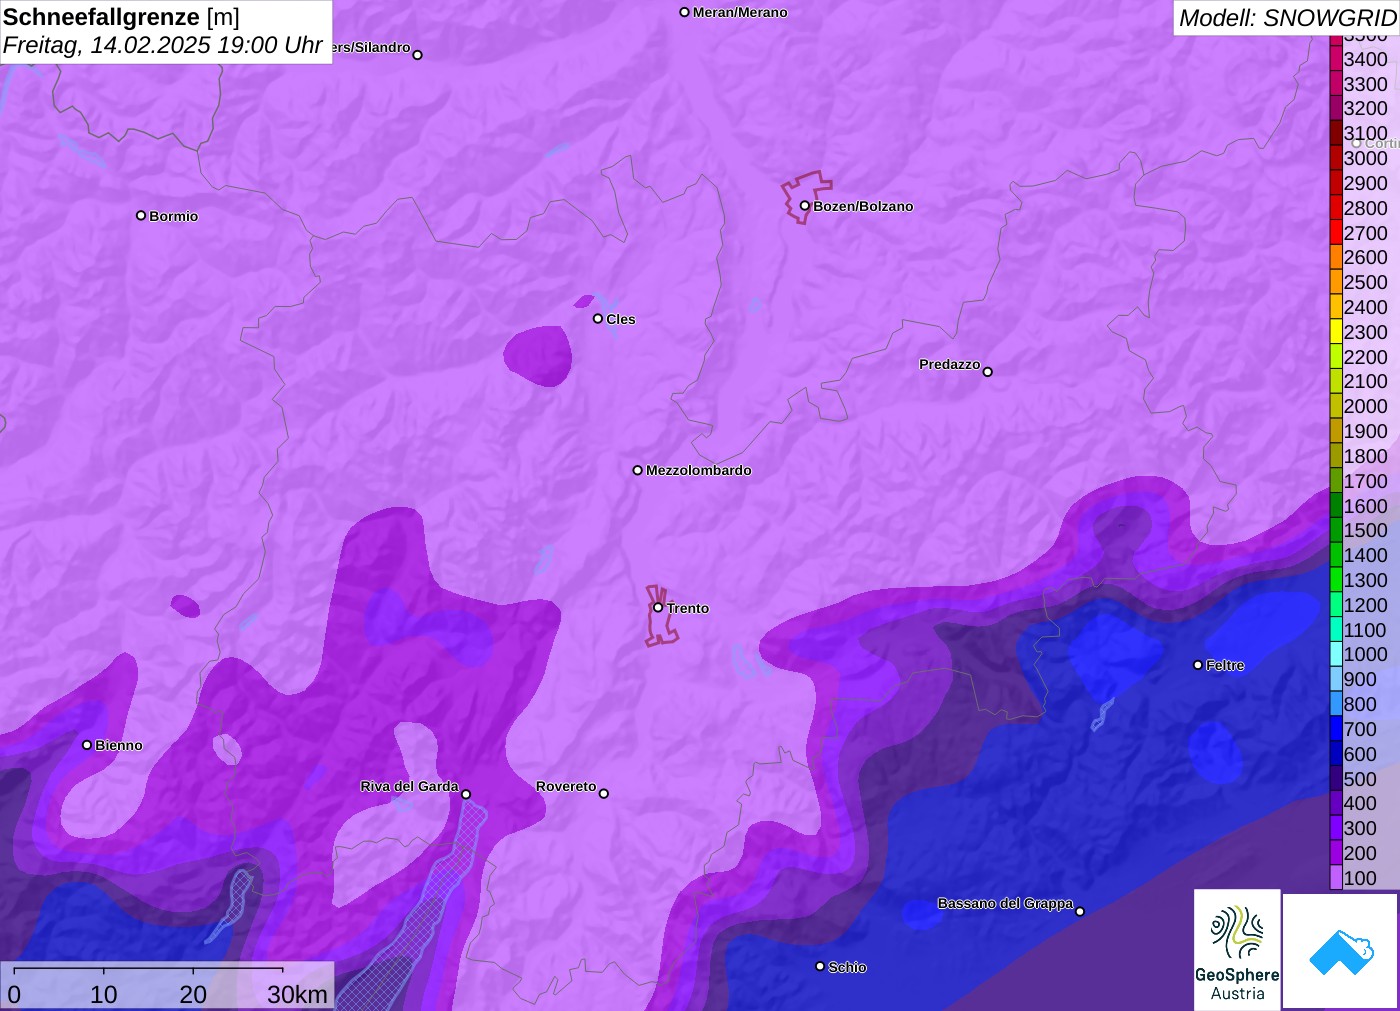Select the 1000 m cyan legend swatch

1336,654
